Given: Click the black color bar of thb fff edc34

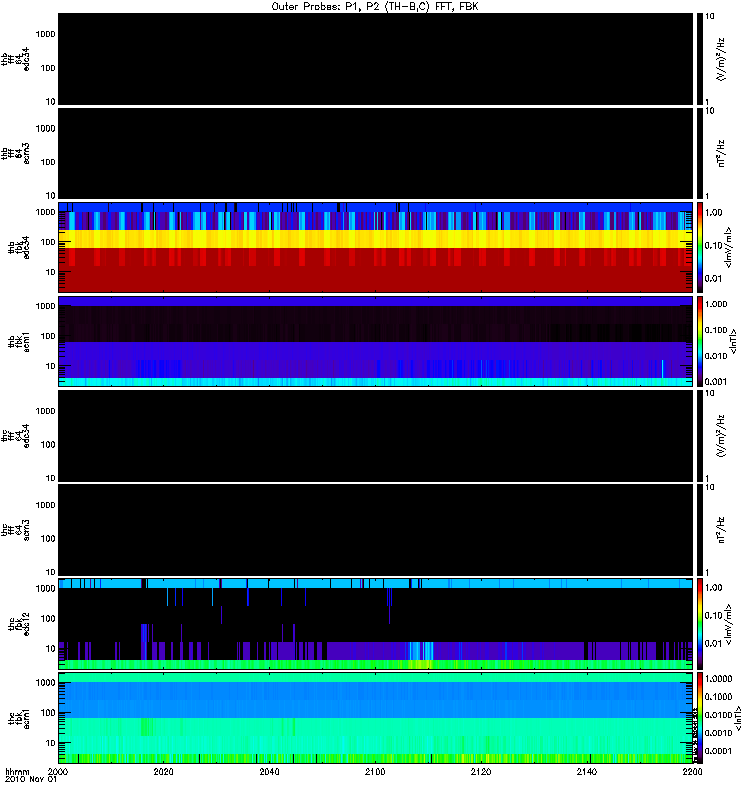Looking at the screenshot, I should [700, 59].
